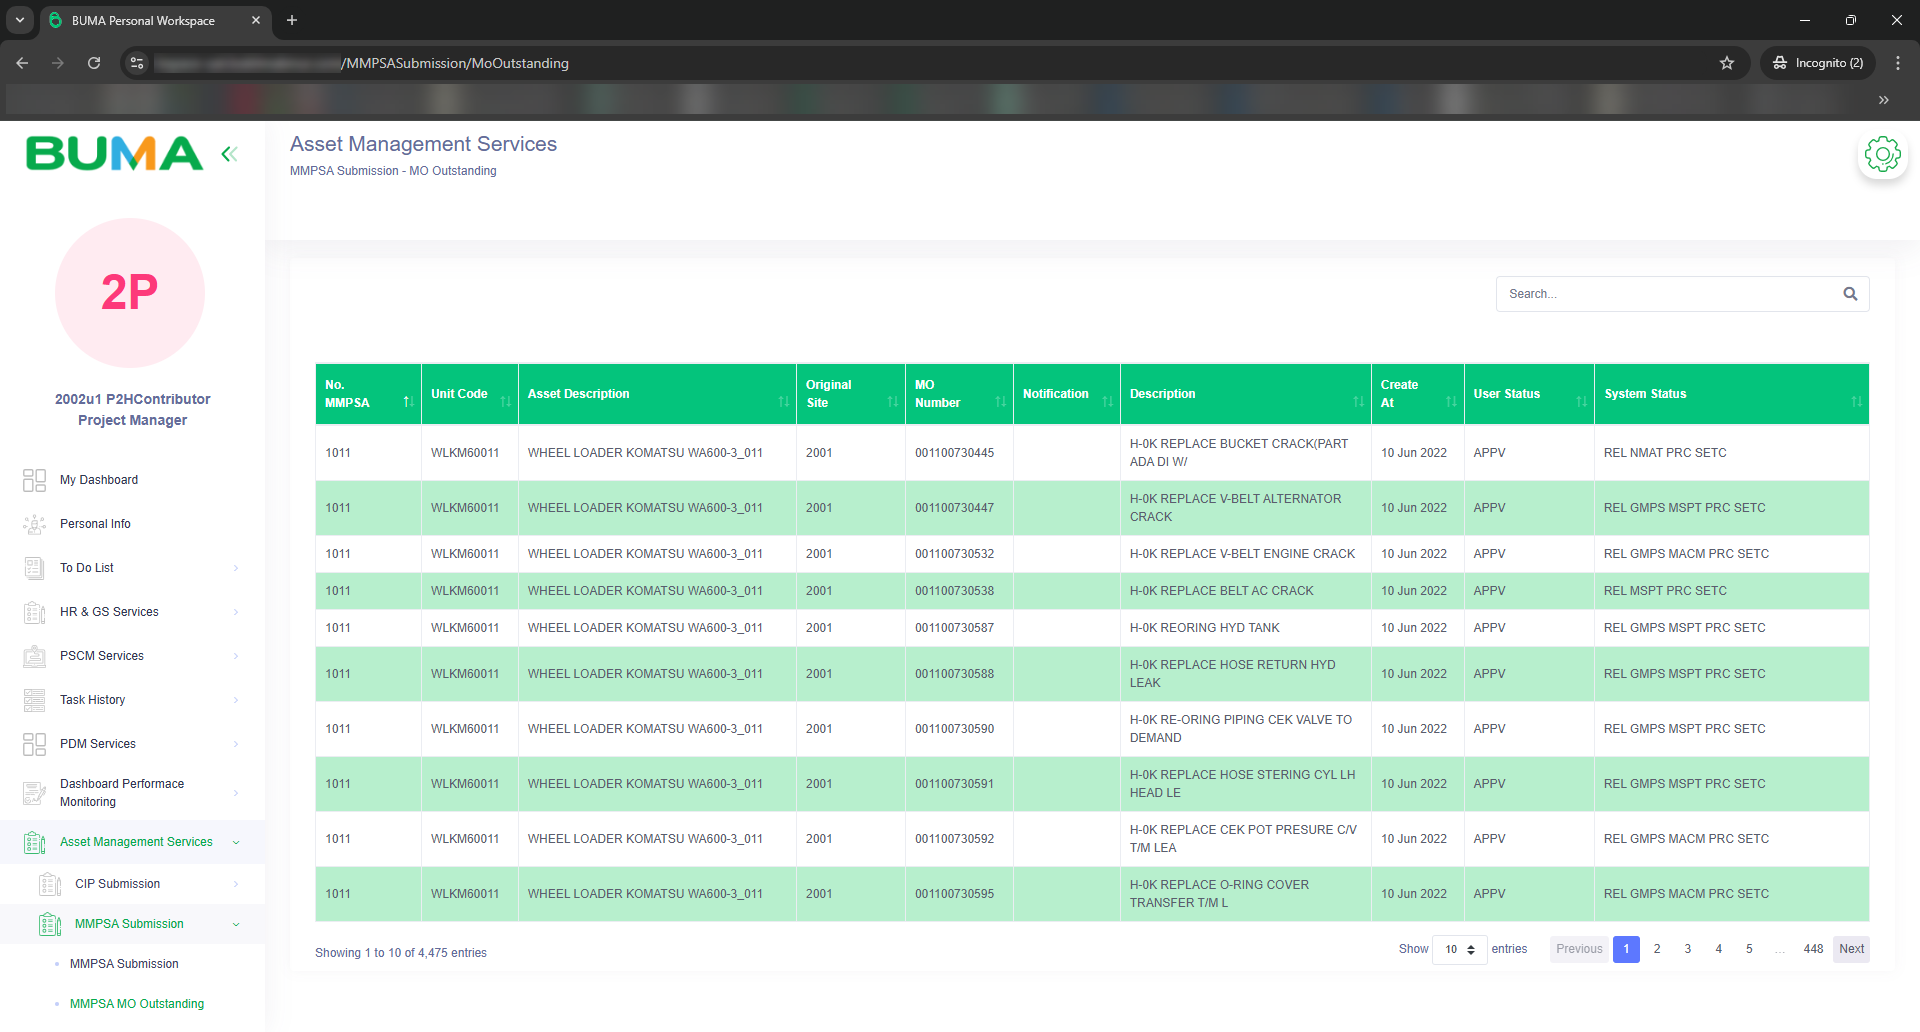Click the search magnifier icon
Image resolution: width=1920 pixels, height=1032 pixels.
pos(1850,294)
